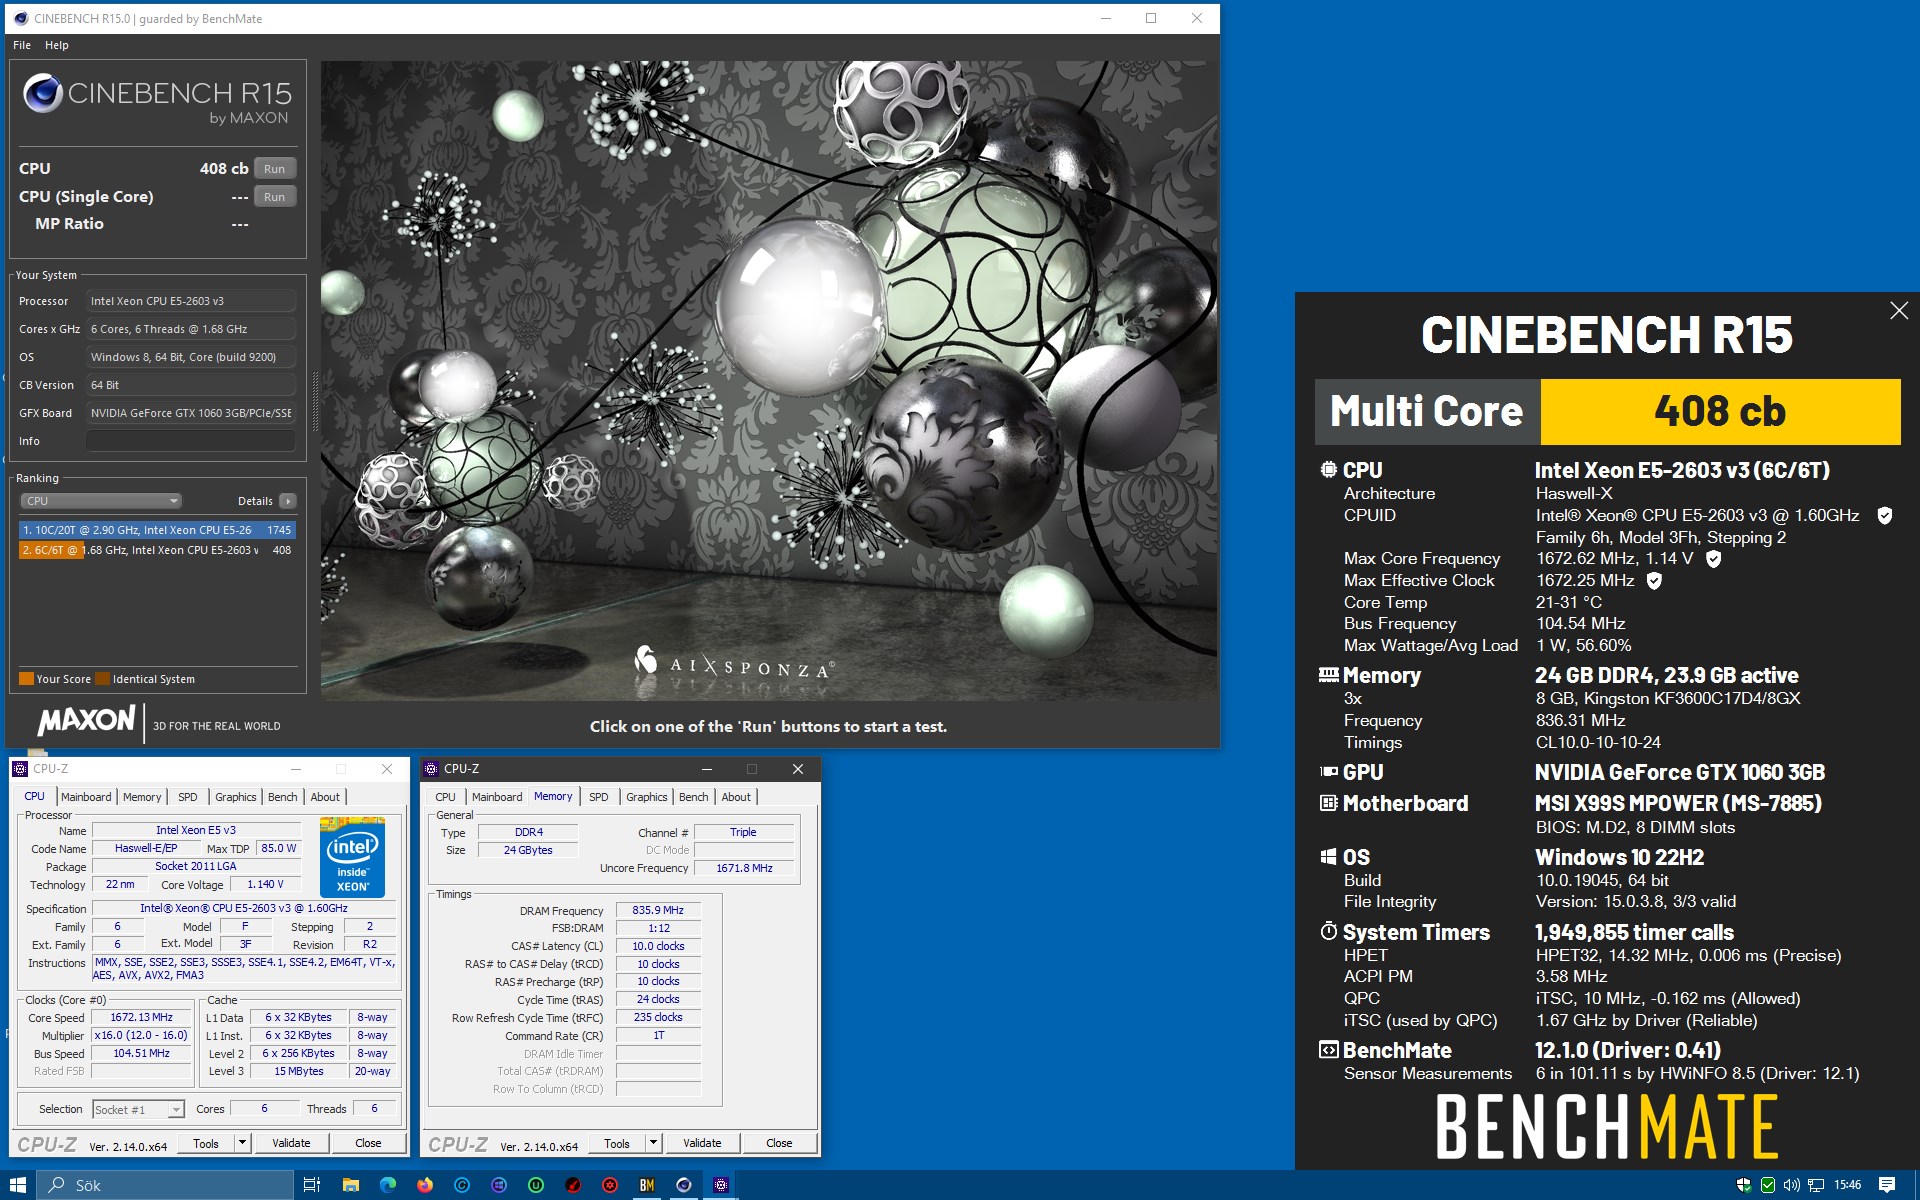Click the Memory module icon in BenchMate panel
The image size is (1920, 1200).
tap(1328, 675)
